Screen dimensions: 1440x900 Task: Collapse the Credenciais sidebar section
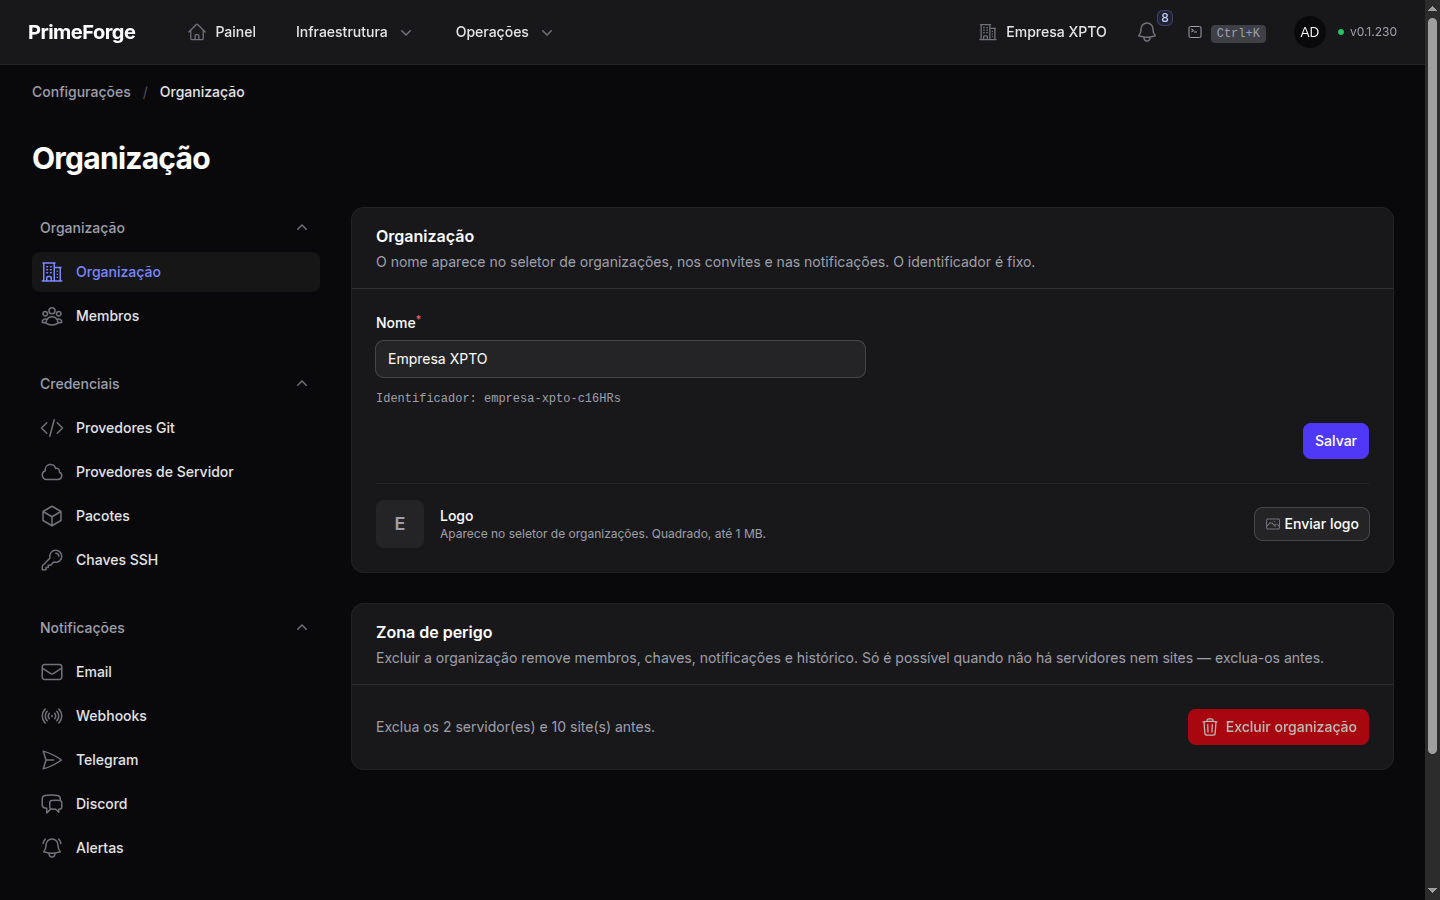tap(176, 384)
